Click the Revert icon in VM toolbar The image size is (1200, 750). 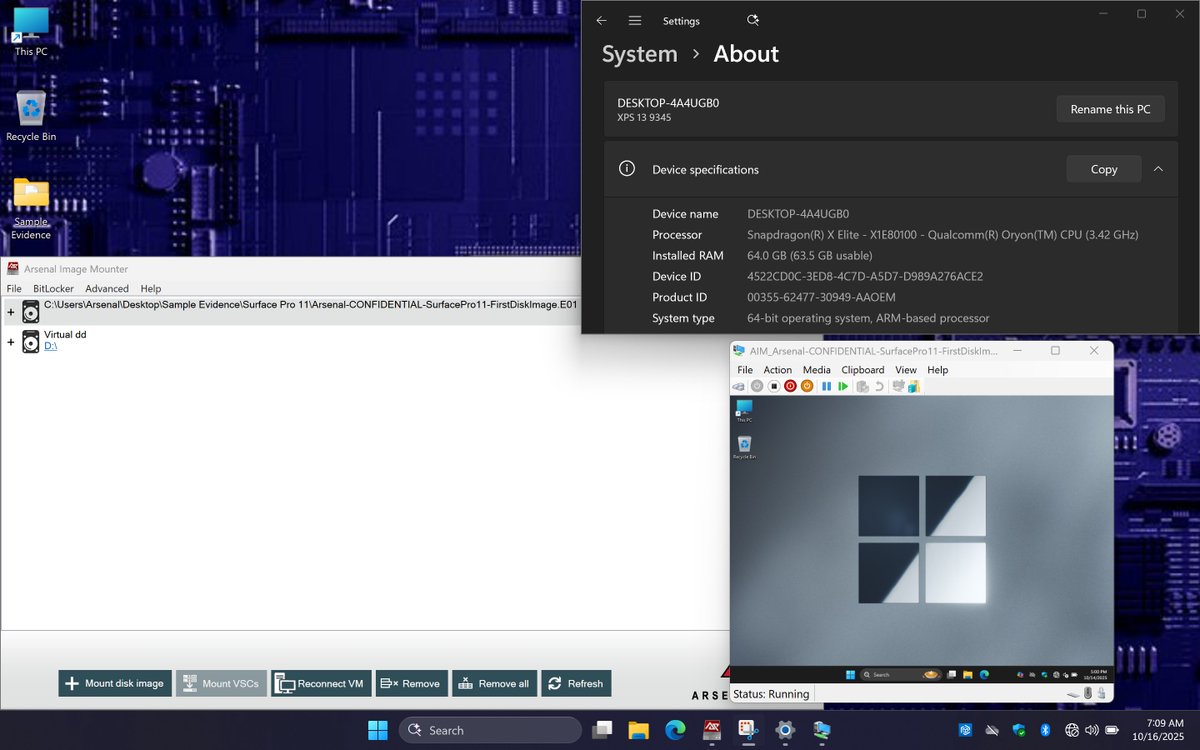(x=879, y=386)
